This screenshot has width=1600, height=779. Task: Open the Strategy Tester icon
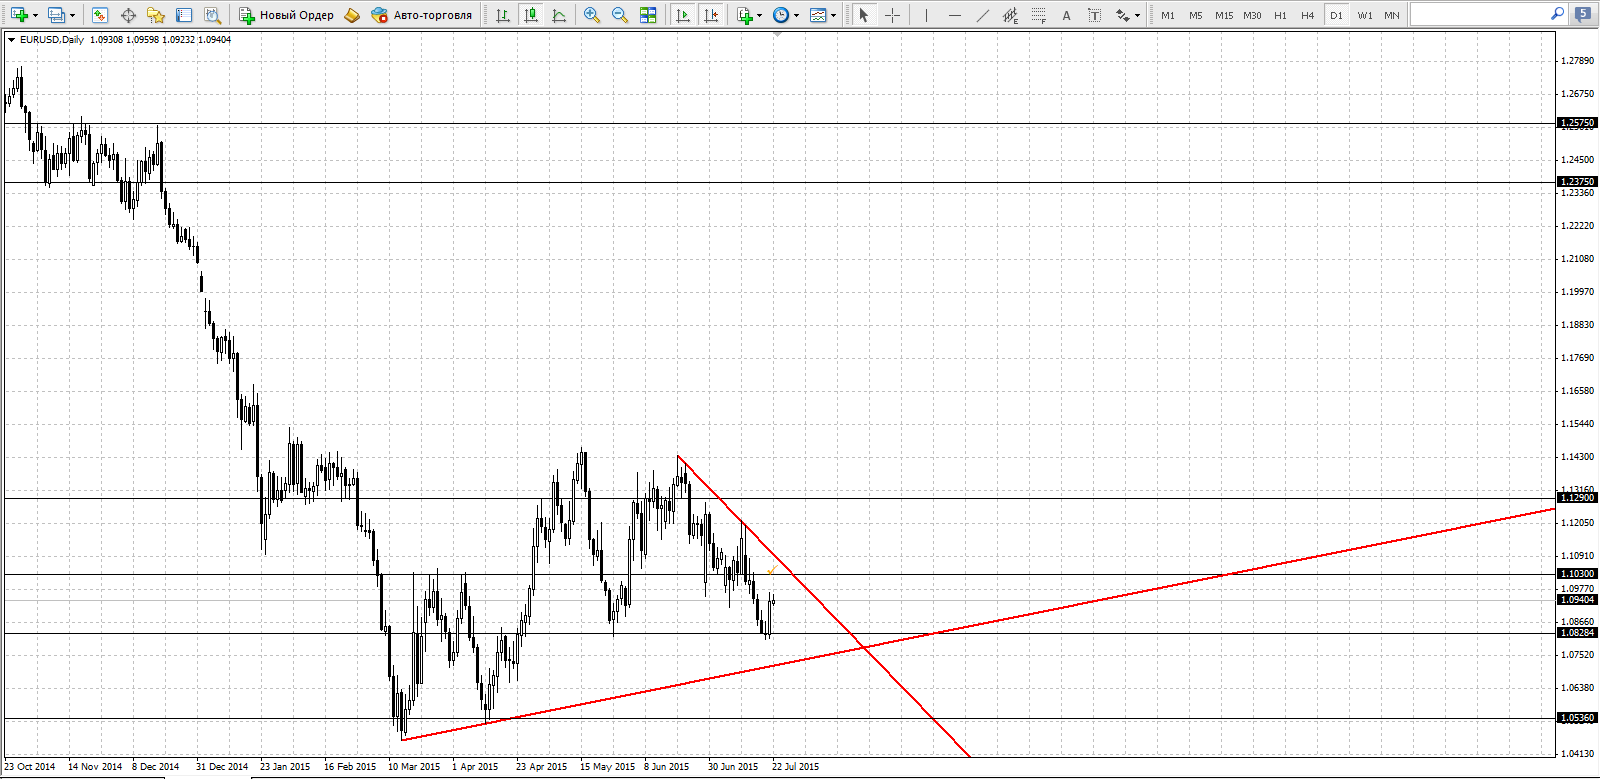pos(212,15)
